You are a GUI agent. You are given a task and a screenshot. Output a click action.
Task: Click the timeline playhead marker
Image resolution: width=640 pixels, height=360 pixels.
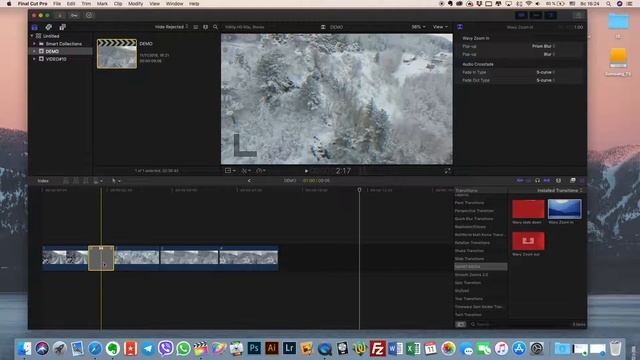[x=359, y=190]
